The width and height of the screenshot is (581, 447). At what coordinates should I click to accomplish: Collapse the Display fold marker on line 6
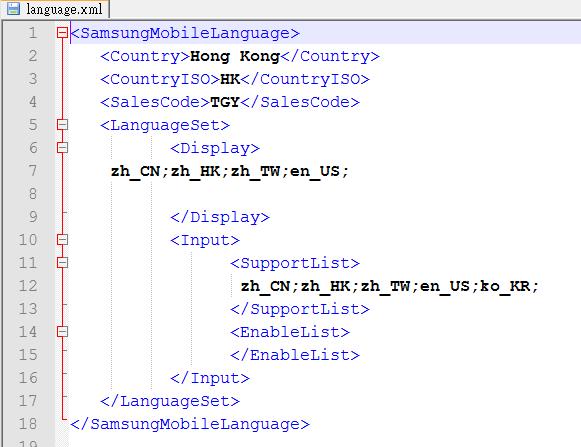click(62, 148)
